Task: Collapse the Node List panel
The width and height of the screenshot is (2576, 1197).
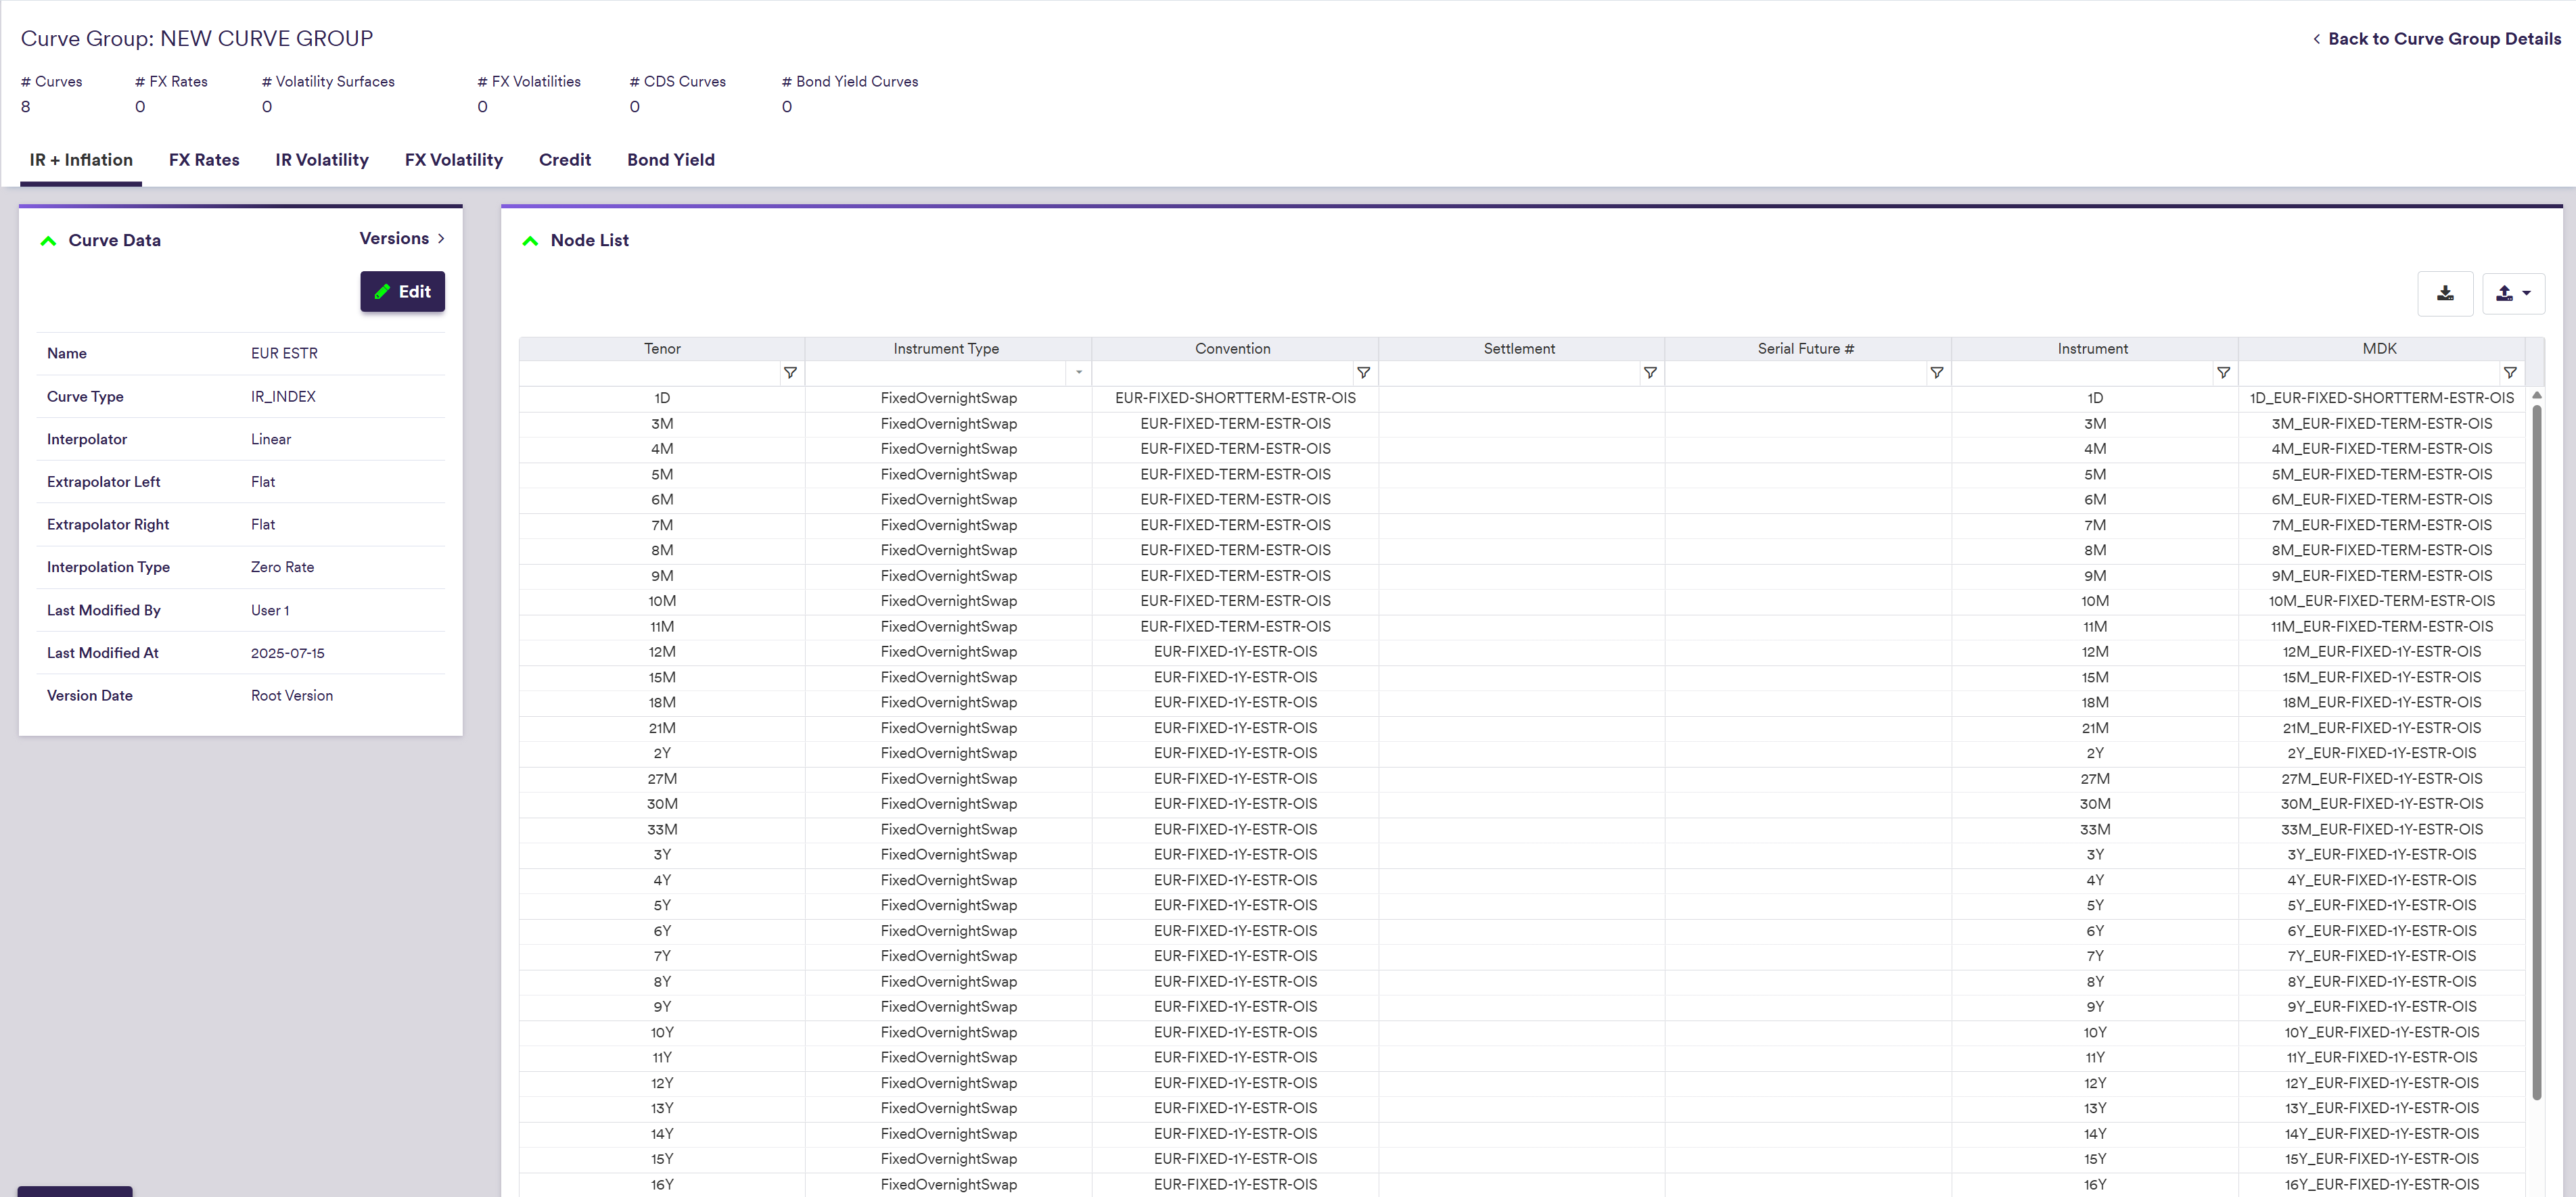Action: coord(531,241)
